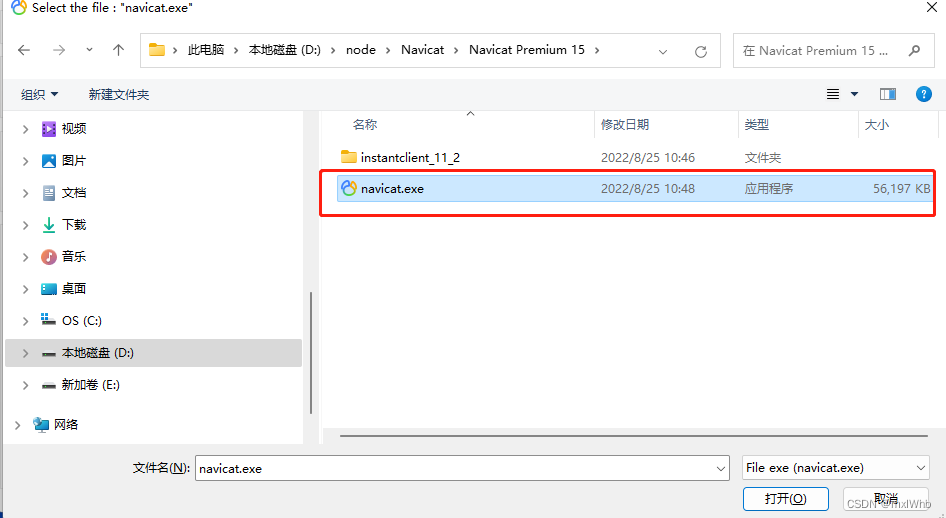Image resolution: width=946 pixels, height=518 pixels.
Task: Expand the 本地磁盘 (D:) tree node
Action: [x=25, y=353]
